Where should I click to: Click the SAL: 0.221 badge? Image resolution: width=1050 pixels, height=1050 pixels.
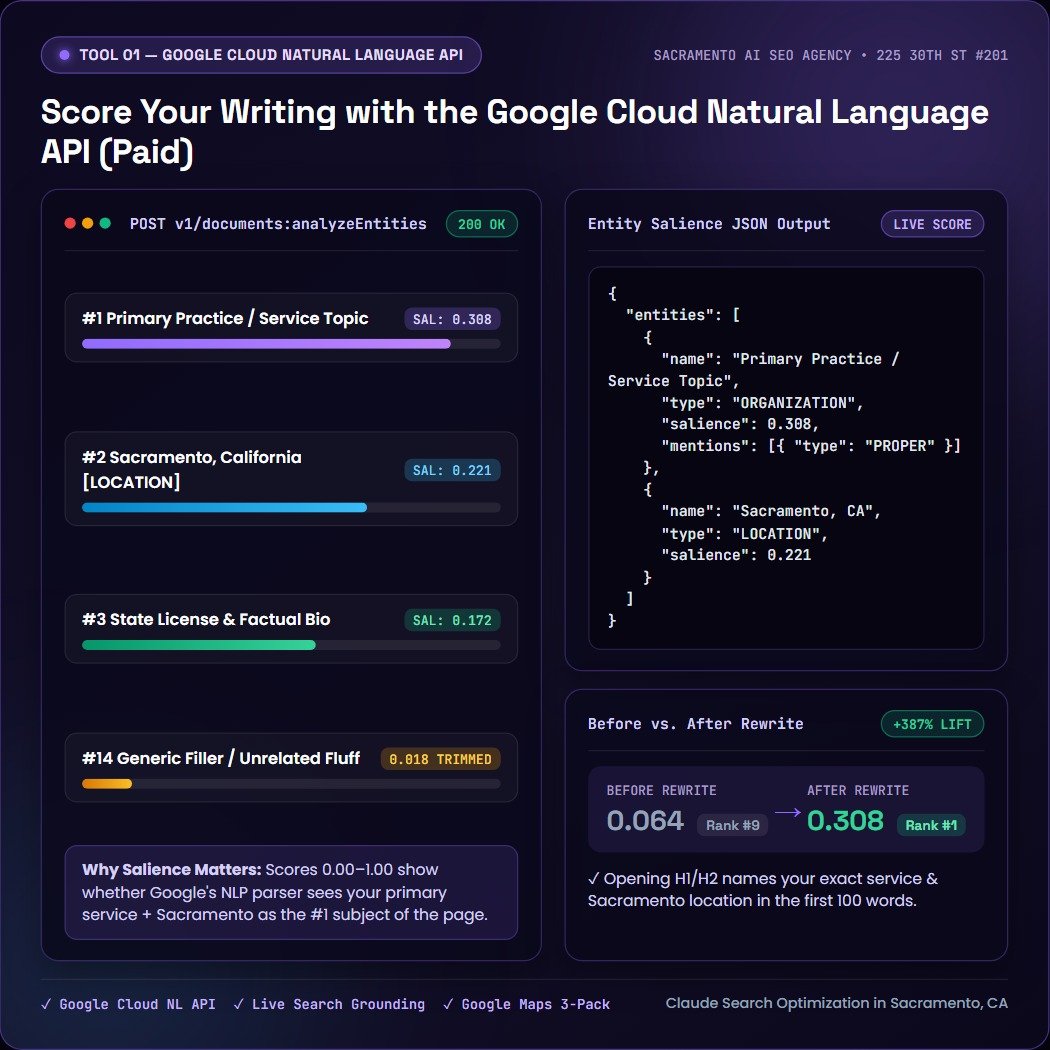coord(452,470)
